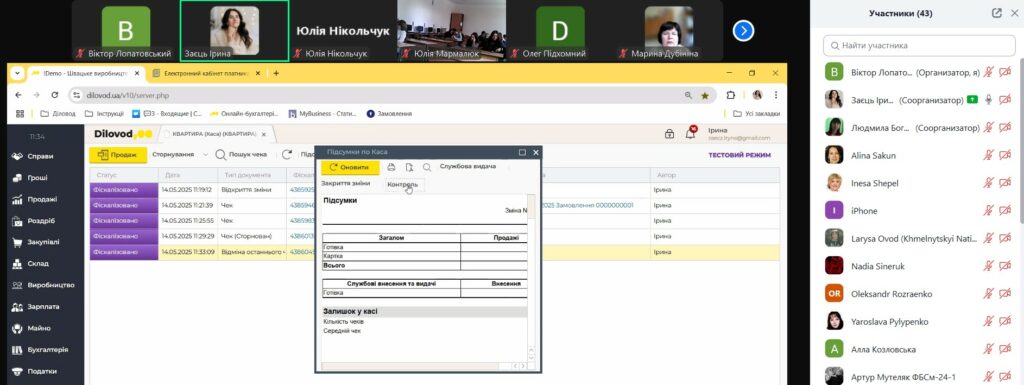Open the browser tab search dropdown
The width and height of the screenshot is (1024, 385).
click(17, 73)
